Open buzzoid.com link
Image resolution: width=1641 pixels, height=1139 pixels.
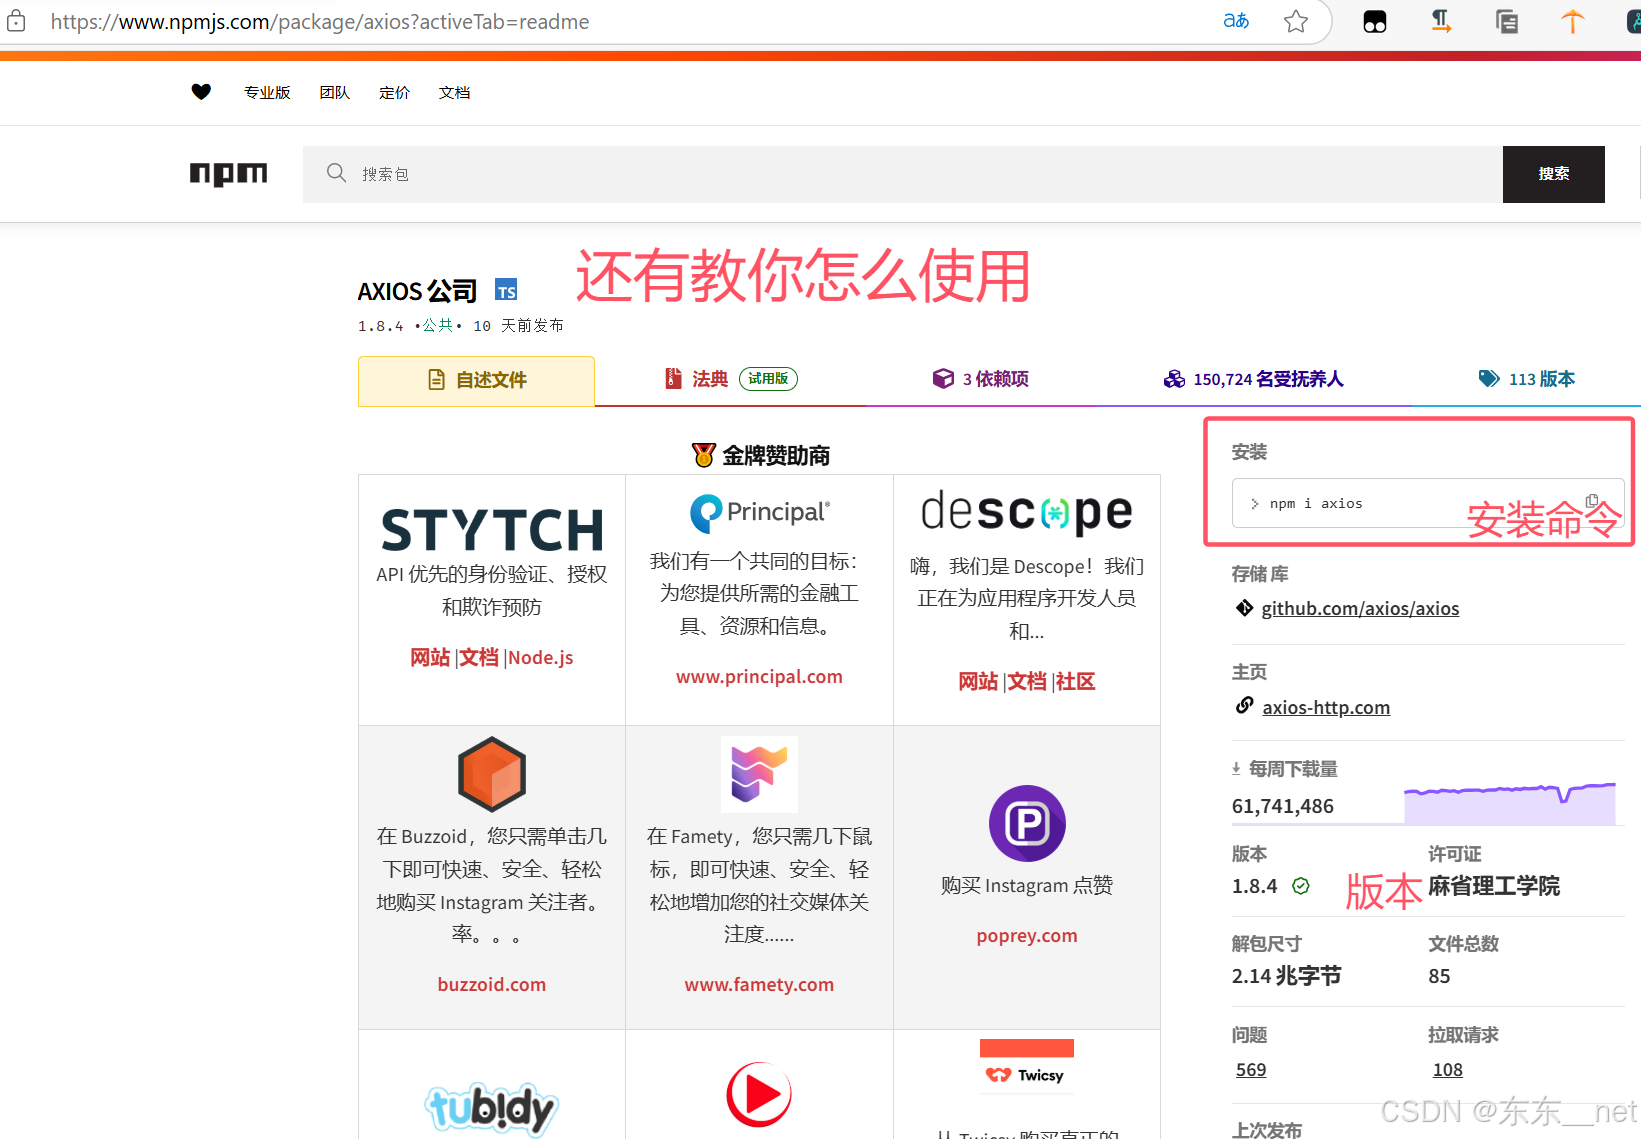click(x=492, y=984)
